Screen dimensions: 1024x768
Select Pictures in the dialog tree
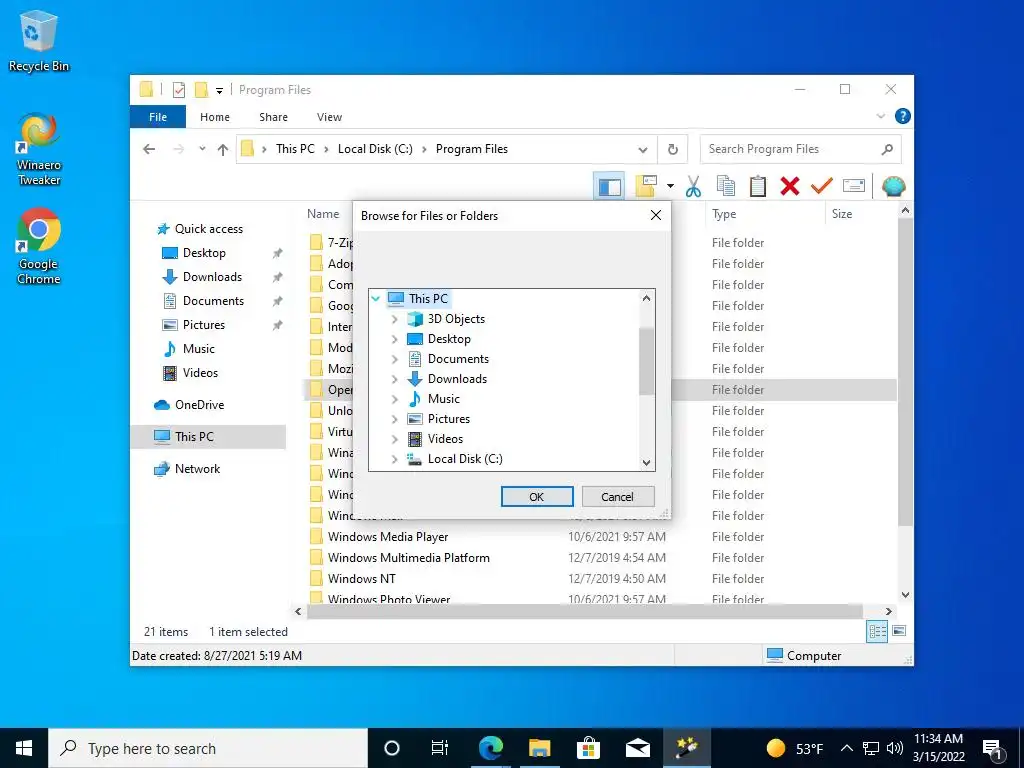pos(449,419)
